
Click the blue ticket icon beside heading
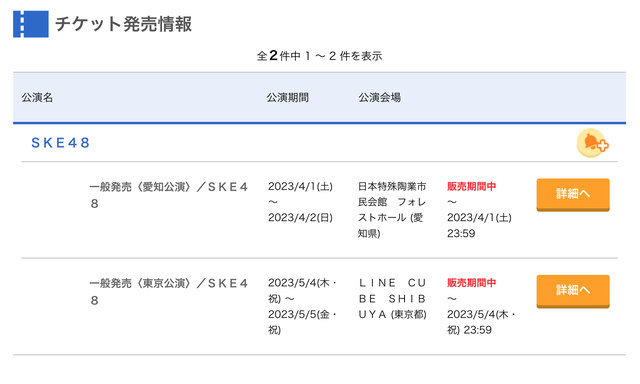click(31, 24)
